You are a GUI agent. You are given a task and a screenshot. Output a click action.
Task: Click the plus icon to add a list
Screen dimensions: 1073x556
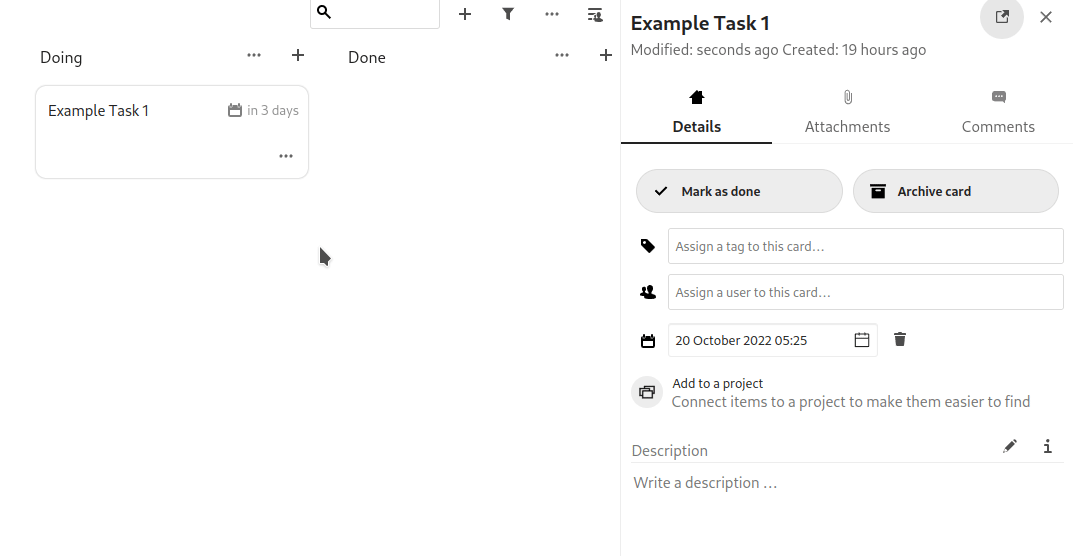pyautogui.click(x=465, y=14)
